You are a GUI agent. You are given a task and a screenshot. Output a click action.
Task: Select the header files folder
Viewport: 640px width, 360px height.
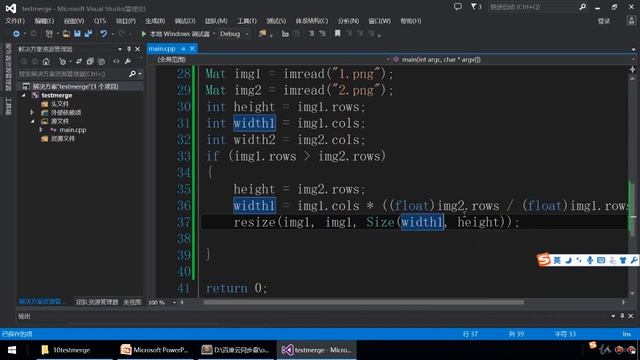pyautogui.click(x=60, y=104)
